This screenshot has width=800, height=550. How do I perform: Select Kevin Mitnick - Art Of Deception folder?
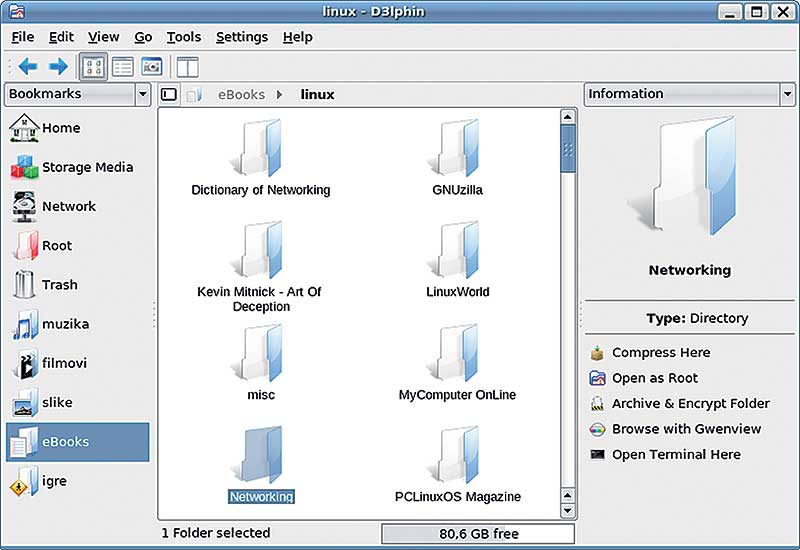pos(261,267)
